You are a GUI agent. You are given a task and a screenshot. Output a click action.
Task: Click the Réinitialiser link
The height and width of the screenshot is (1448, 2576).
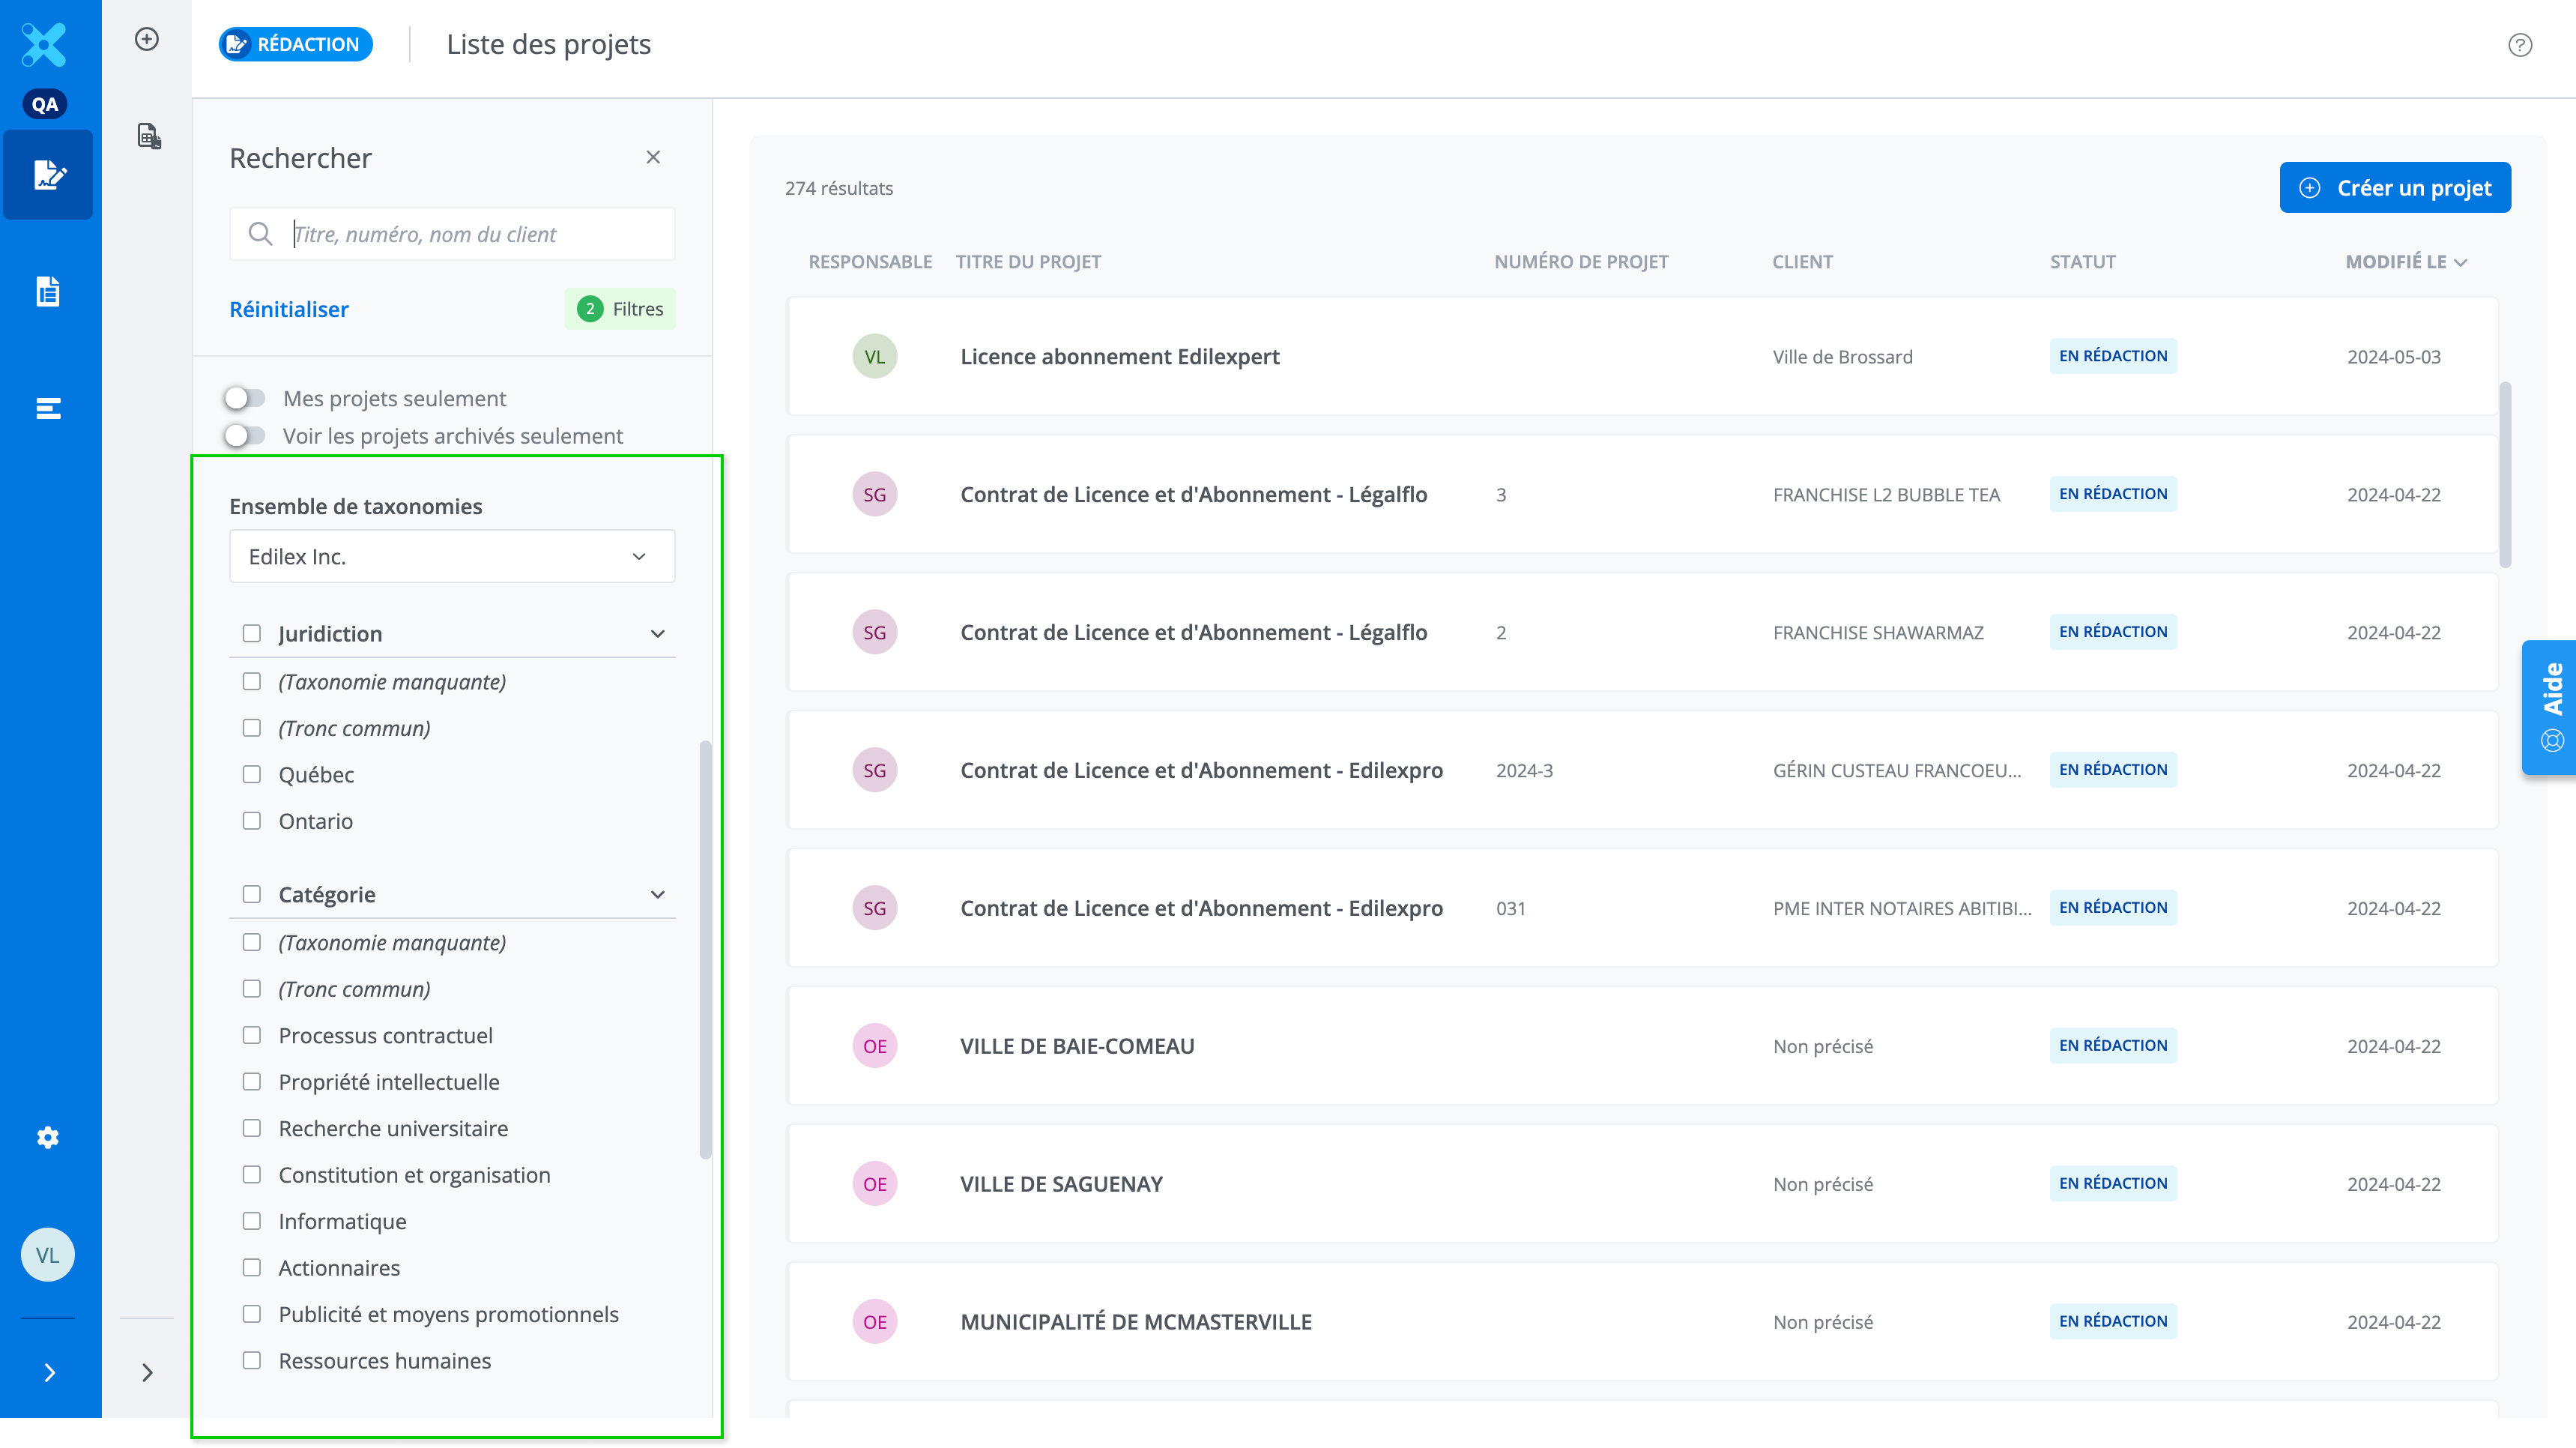(x=289, y=309)
